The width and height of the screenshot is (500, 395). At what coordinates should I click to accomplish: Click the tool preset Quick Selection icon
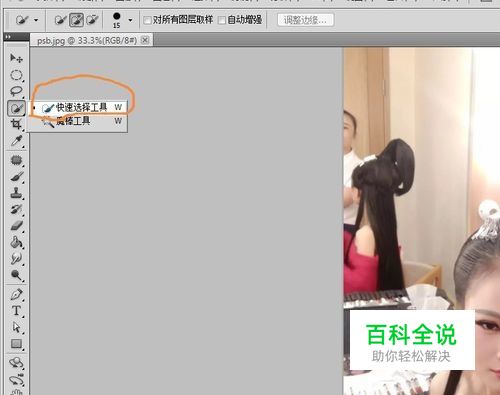pyautogui.click(x=22, y=20)
